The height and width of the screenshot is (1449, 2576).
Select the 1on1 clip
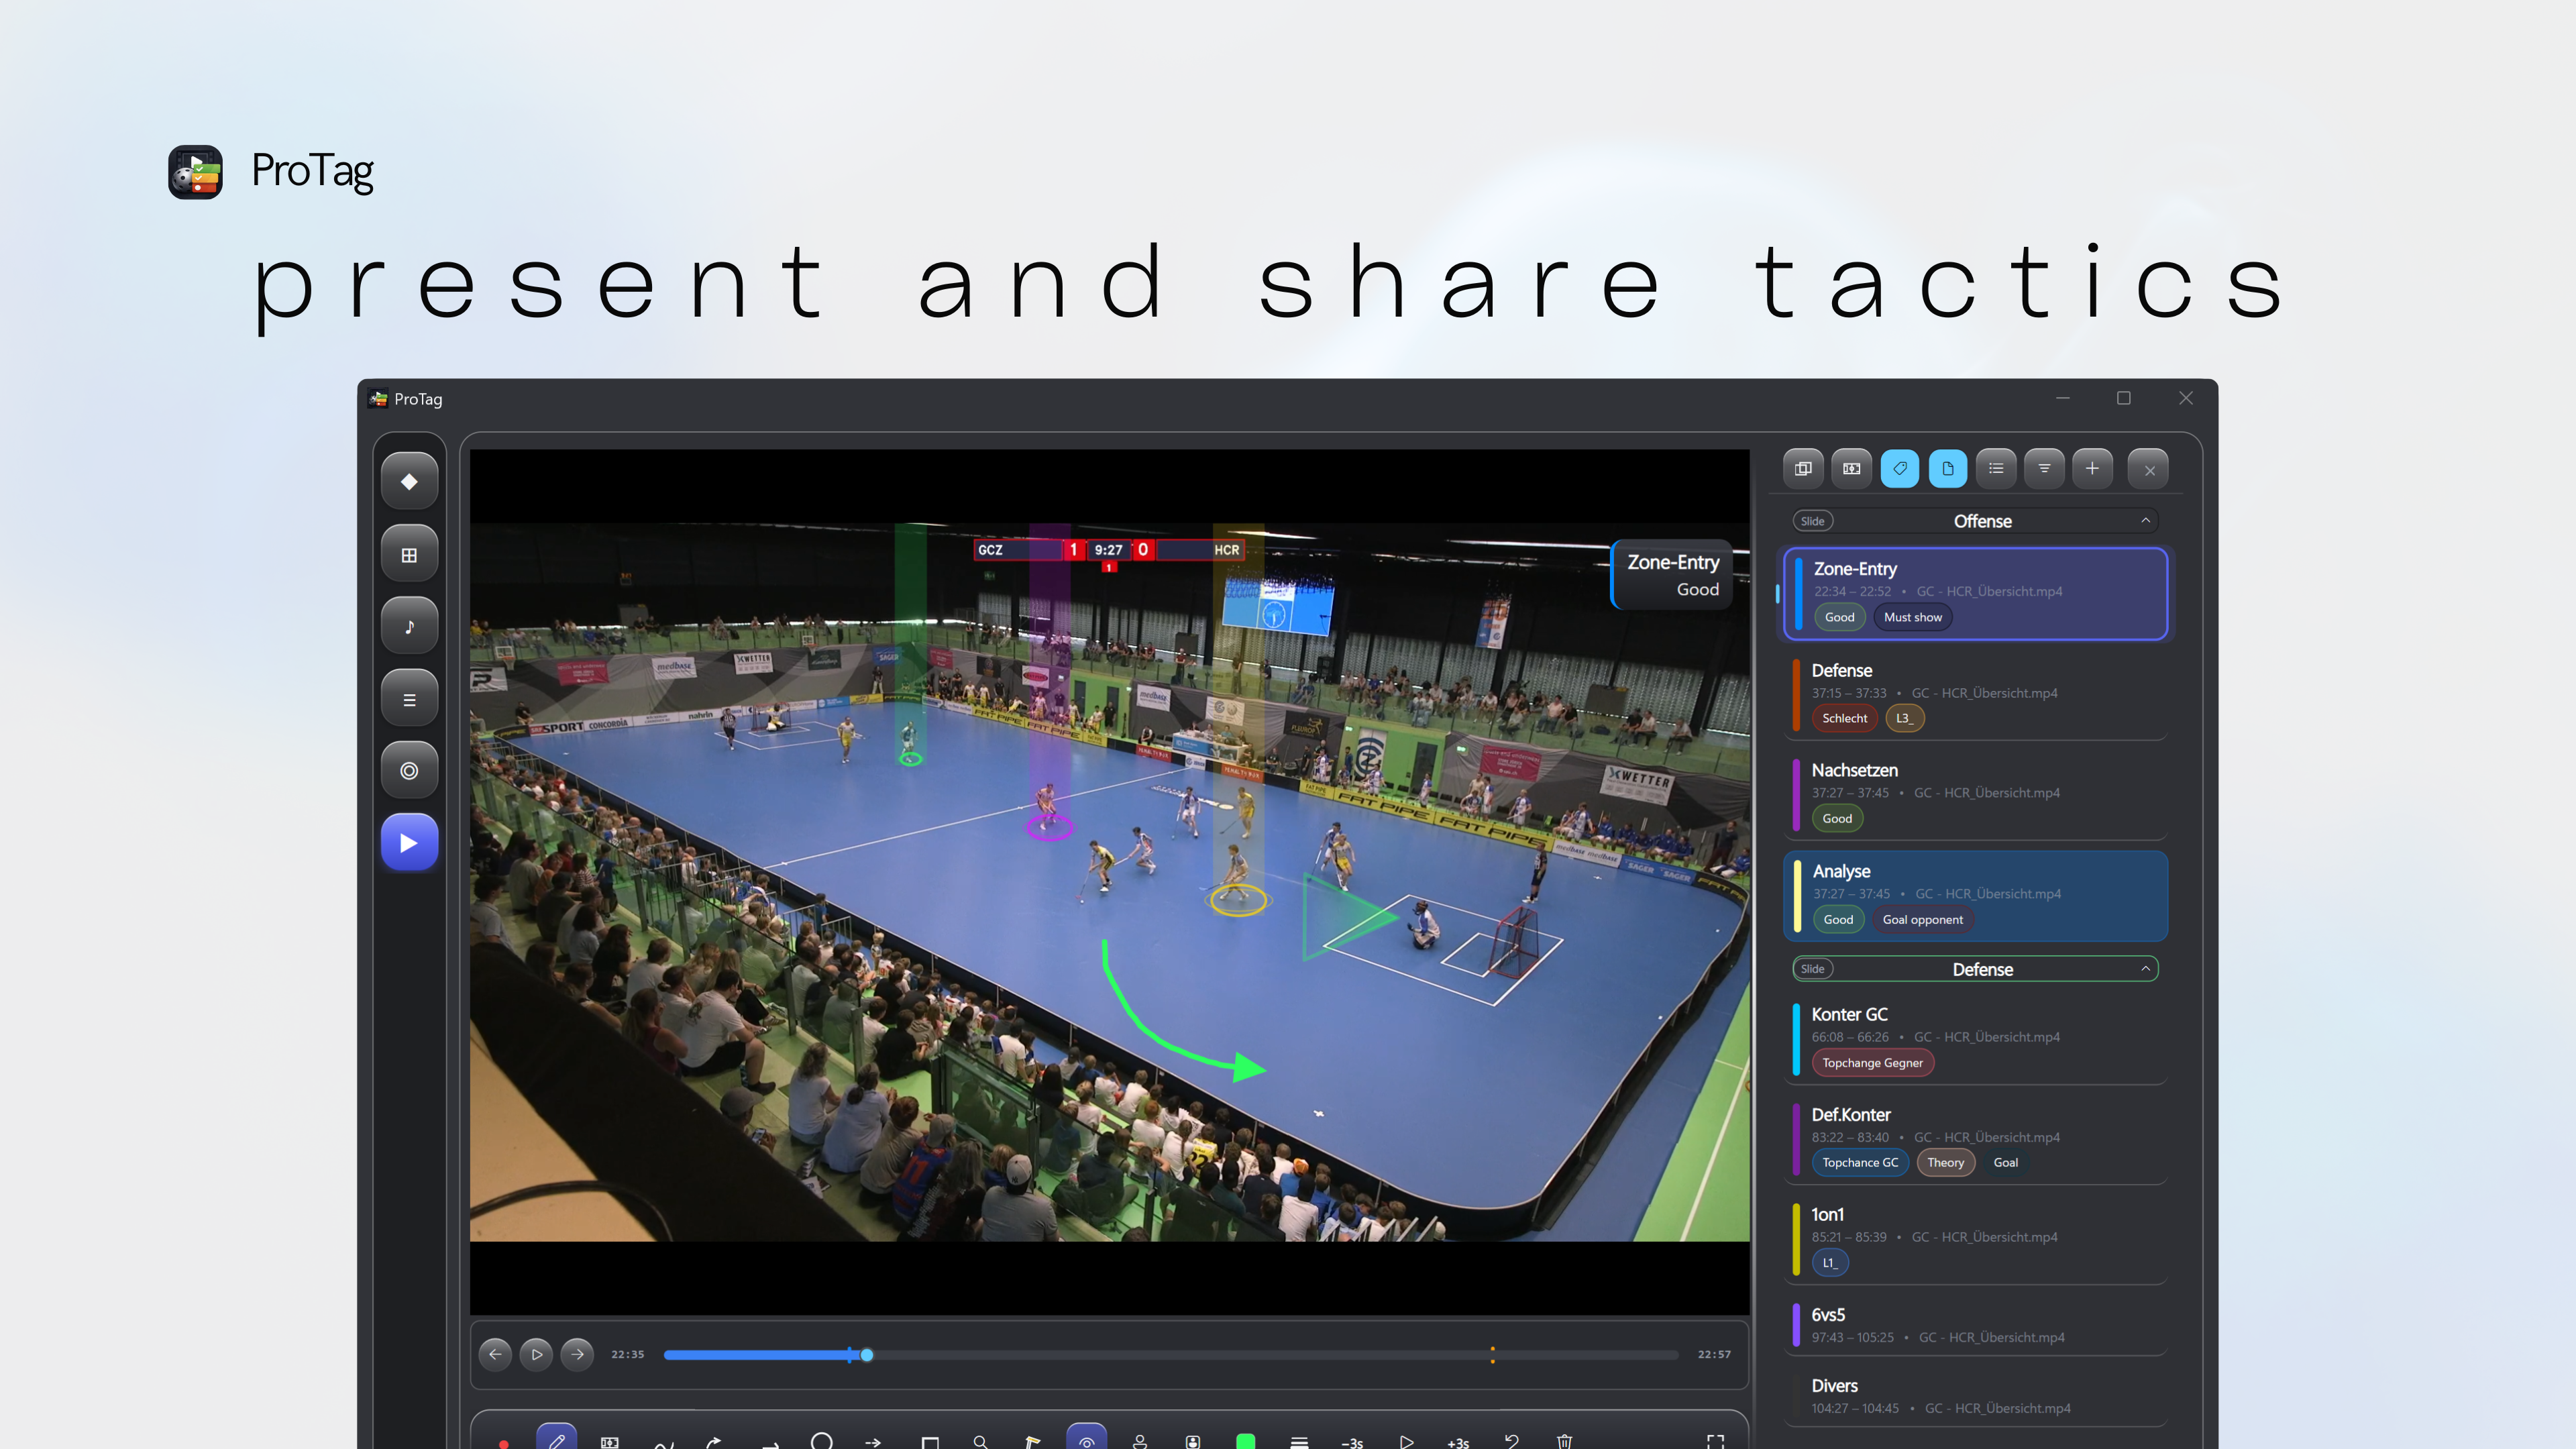pyautogui.click(x=1976, y=1239)
